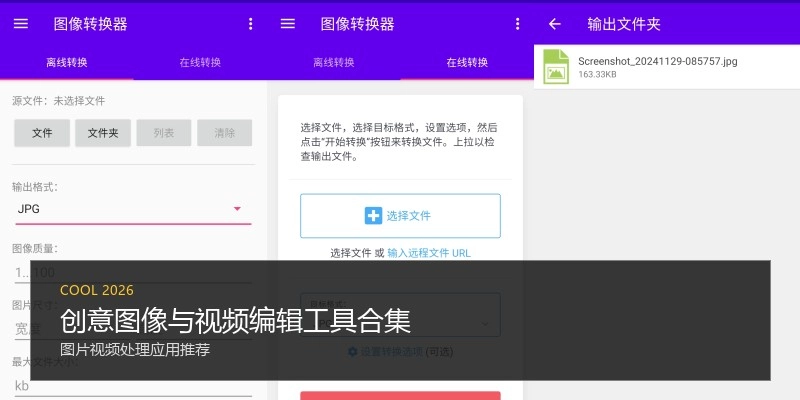Focus the 图像质量 1...100 input field
This screenshot has width=800, height=400.
pyautogui.click(x=130, y=272)
